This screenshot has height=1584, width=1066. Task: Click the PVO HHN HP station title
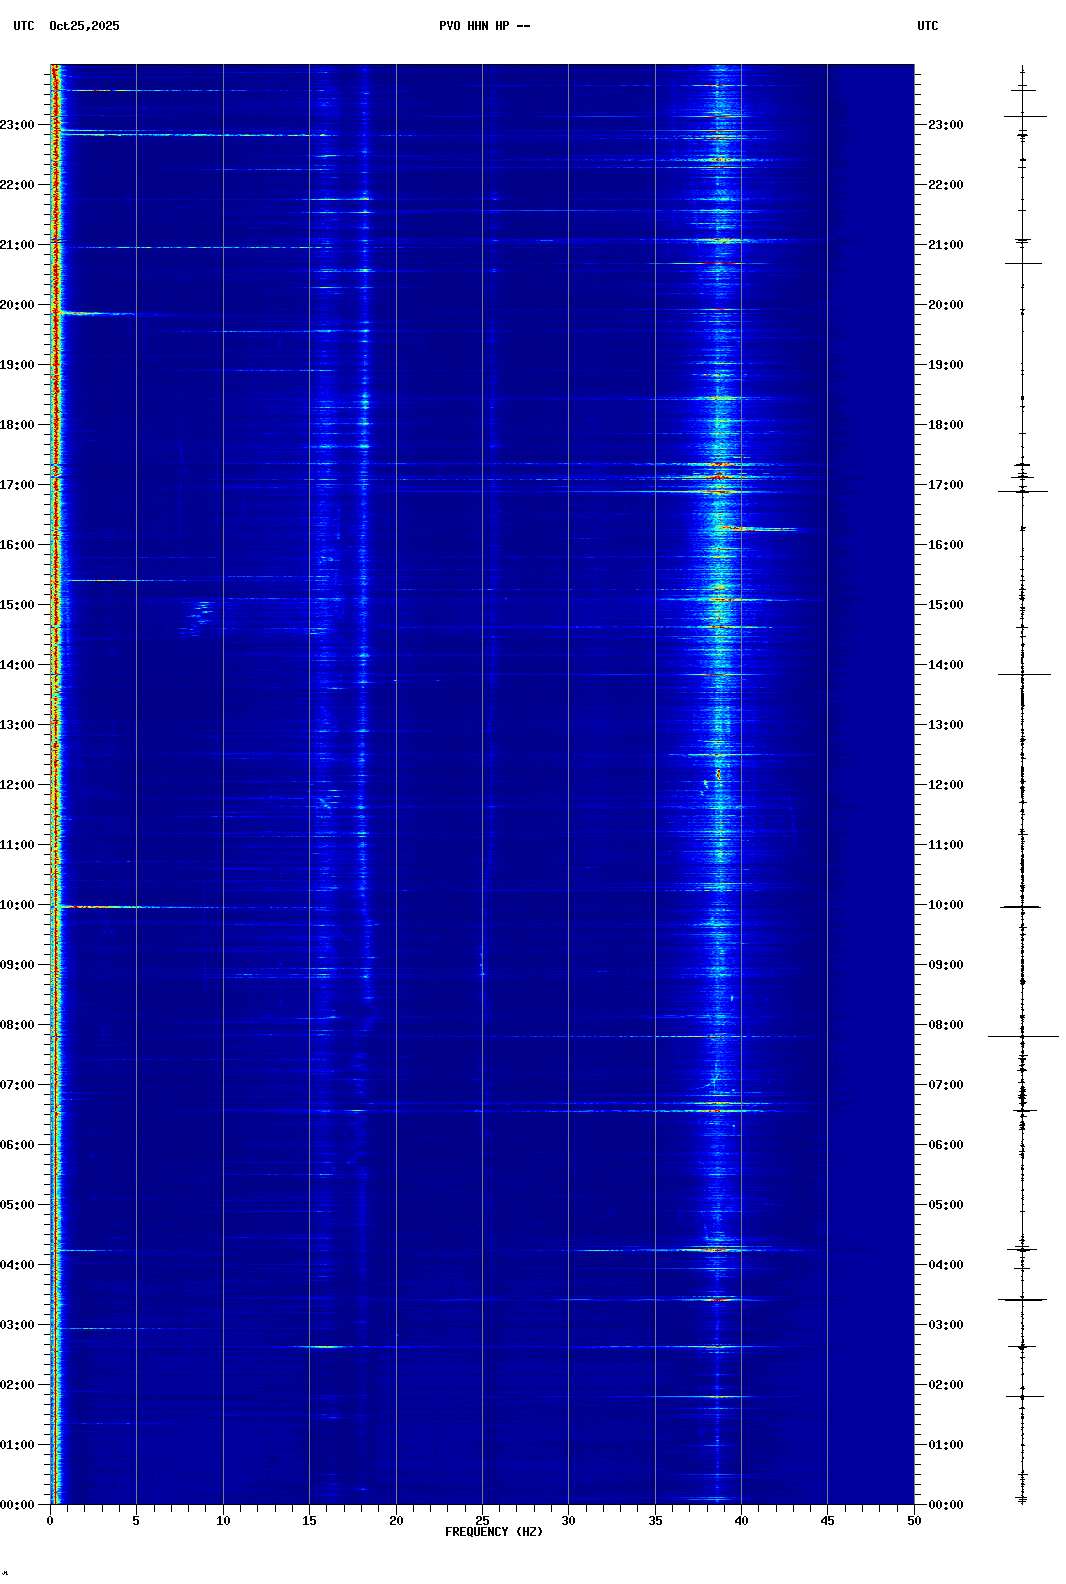click(484, 26)
